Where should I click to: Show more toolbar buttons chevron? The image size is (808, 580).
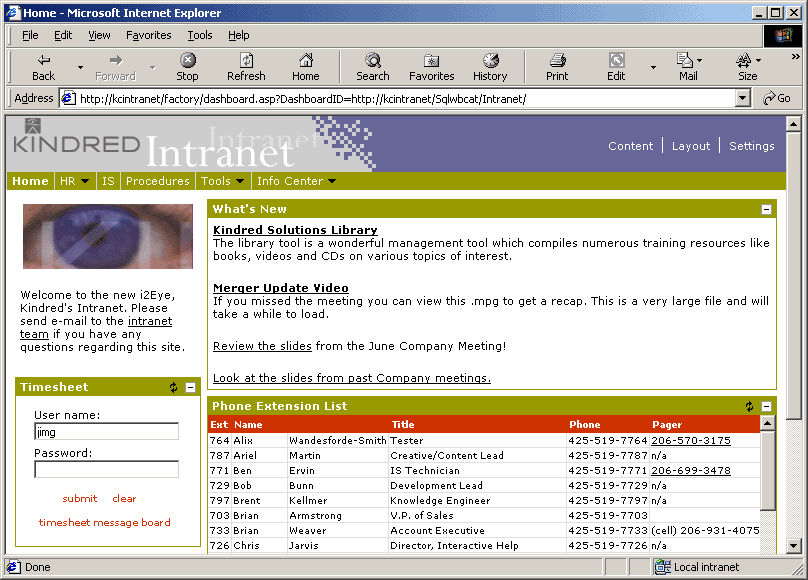click(x=795, y=57)
